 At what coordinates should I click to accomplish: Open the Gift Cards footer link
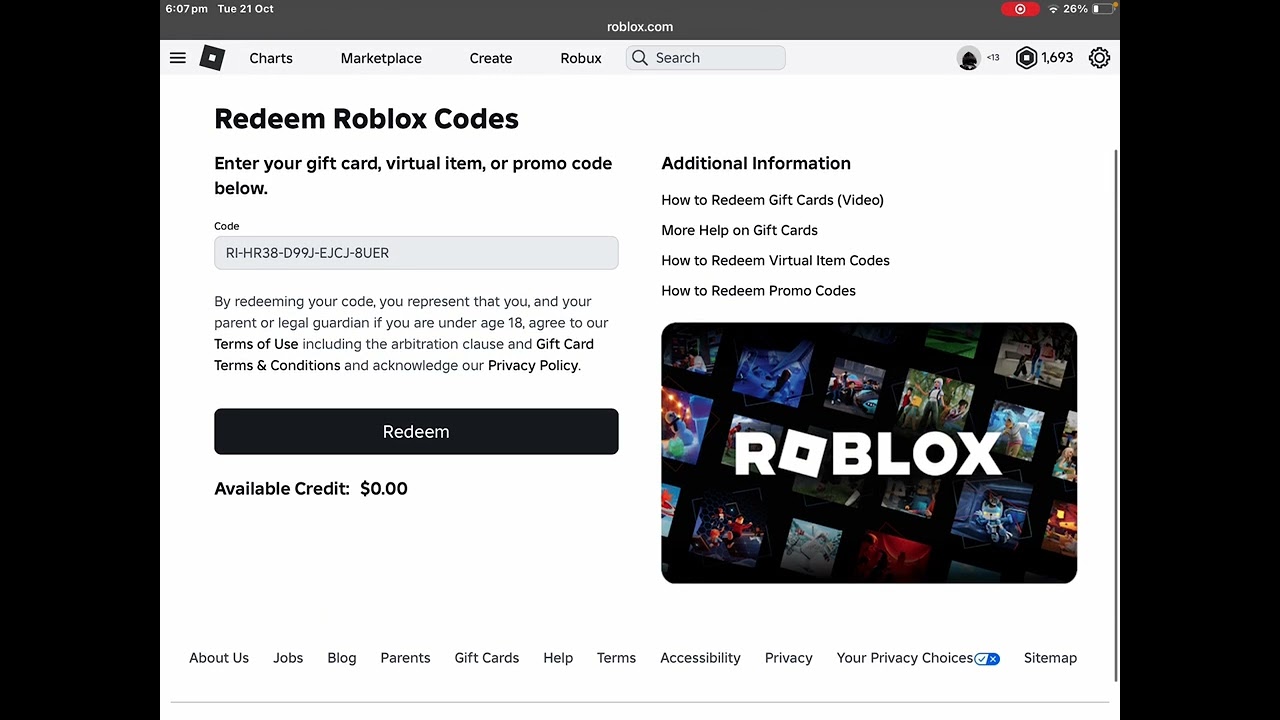[487, 658]
